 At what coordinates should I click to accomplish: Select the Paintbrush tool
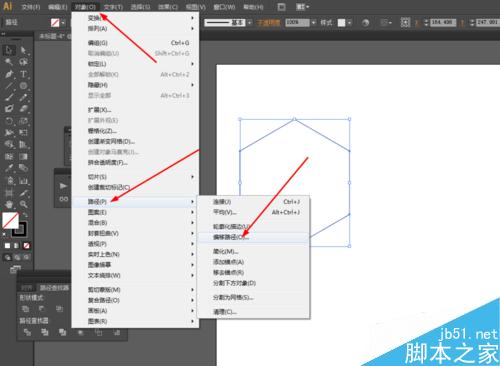pyautogui.click(x=8, y=97)
